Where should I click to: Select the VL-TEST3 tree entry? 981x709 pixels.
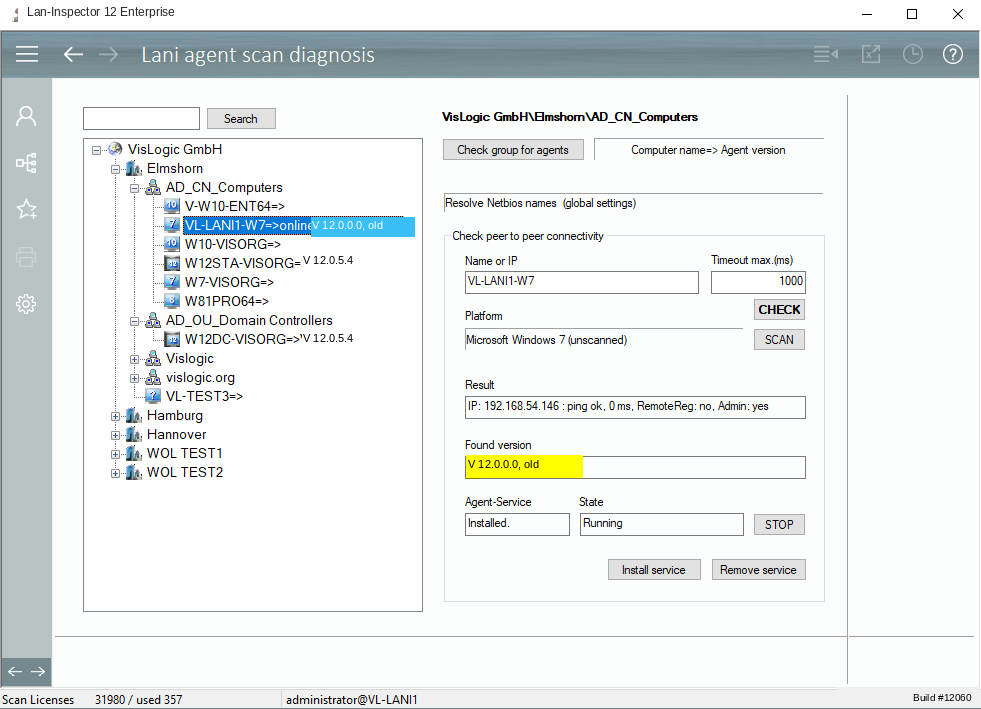click(204, 396)
